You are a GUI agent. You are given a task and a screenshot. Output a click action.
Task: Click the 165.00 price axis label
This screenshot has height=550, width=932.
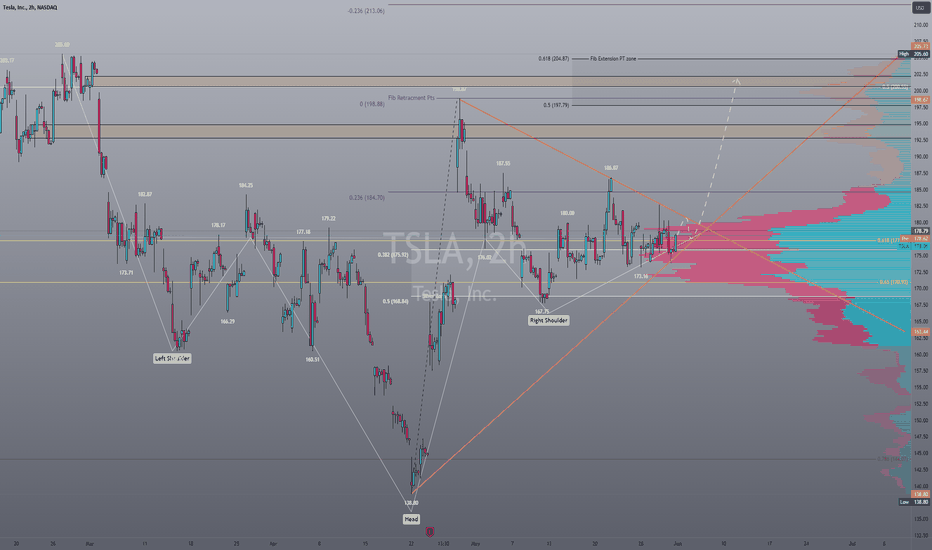coord(921,321)
